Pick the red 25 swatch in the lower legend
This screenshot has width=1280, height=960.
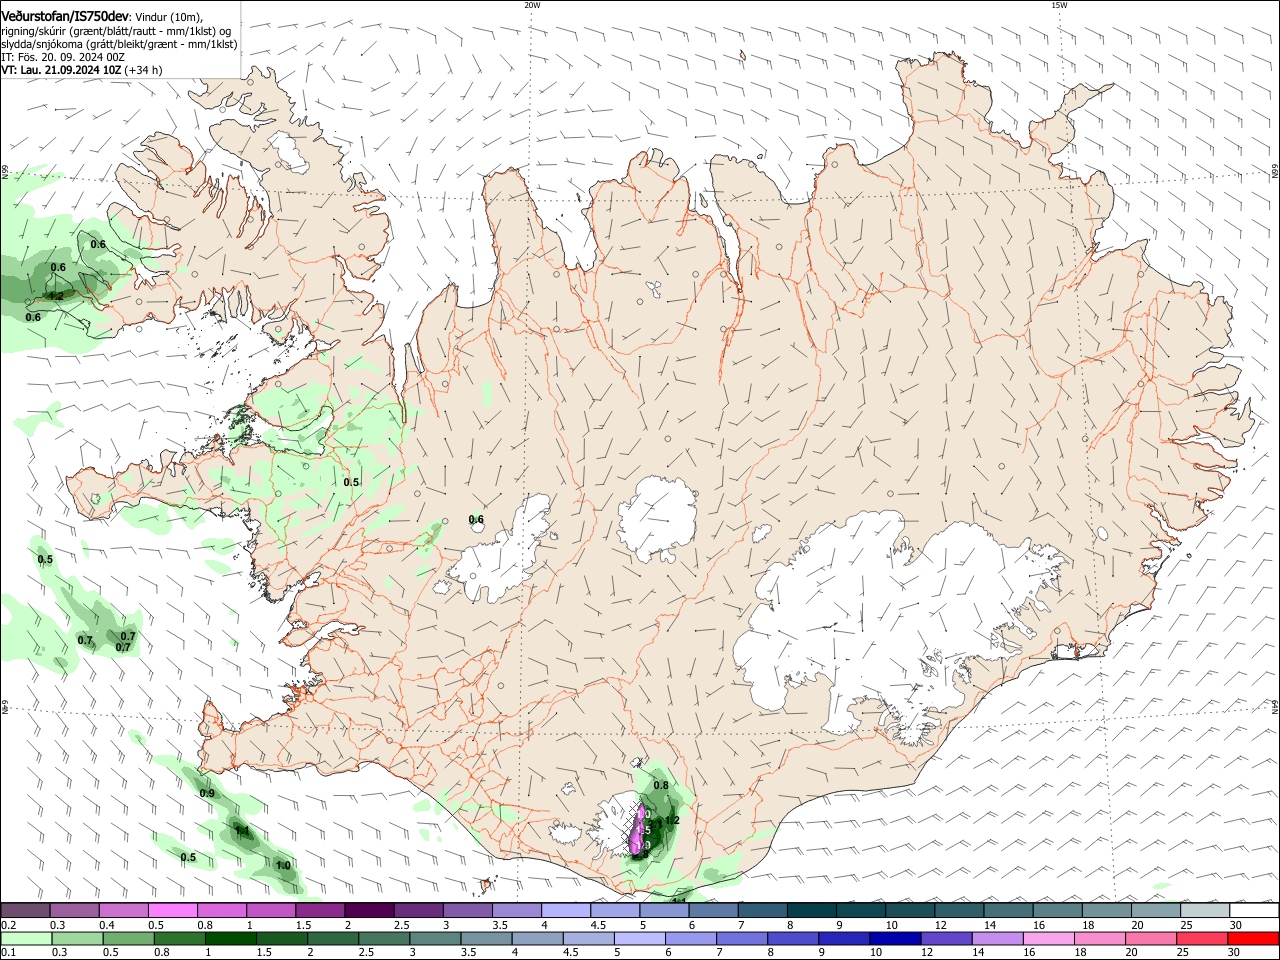pos(1201,938)
